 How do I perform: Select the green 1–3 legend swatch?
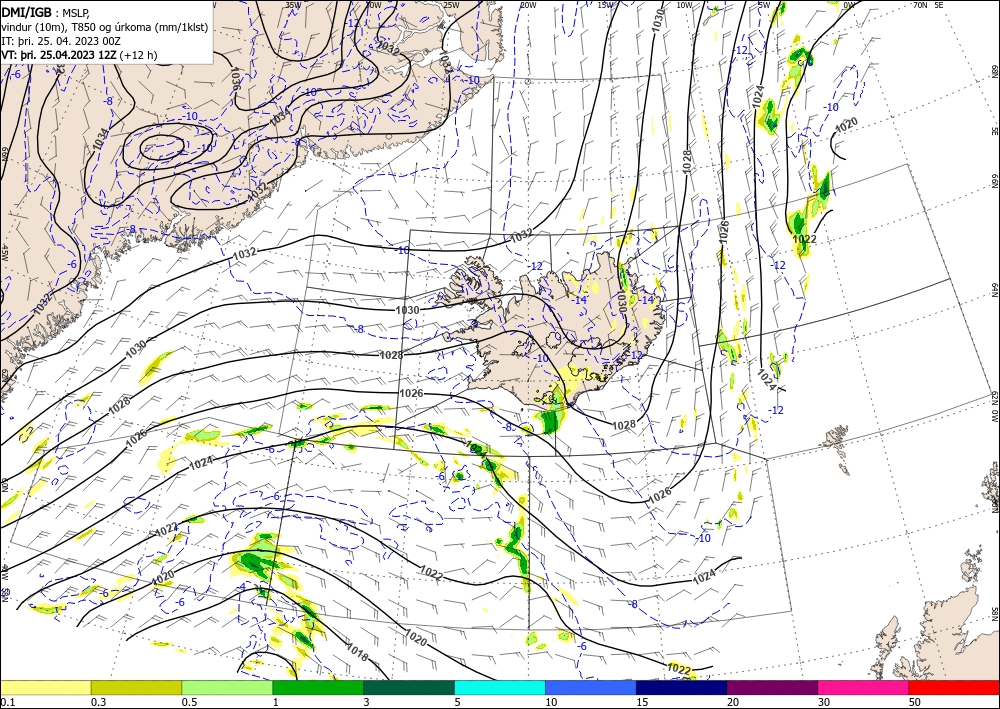coord(318,687)
